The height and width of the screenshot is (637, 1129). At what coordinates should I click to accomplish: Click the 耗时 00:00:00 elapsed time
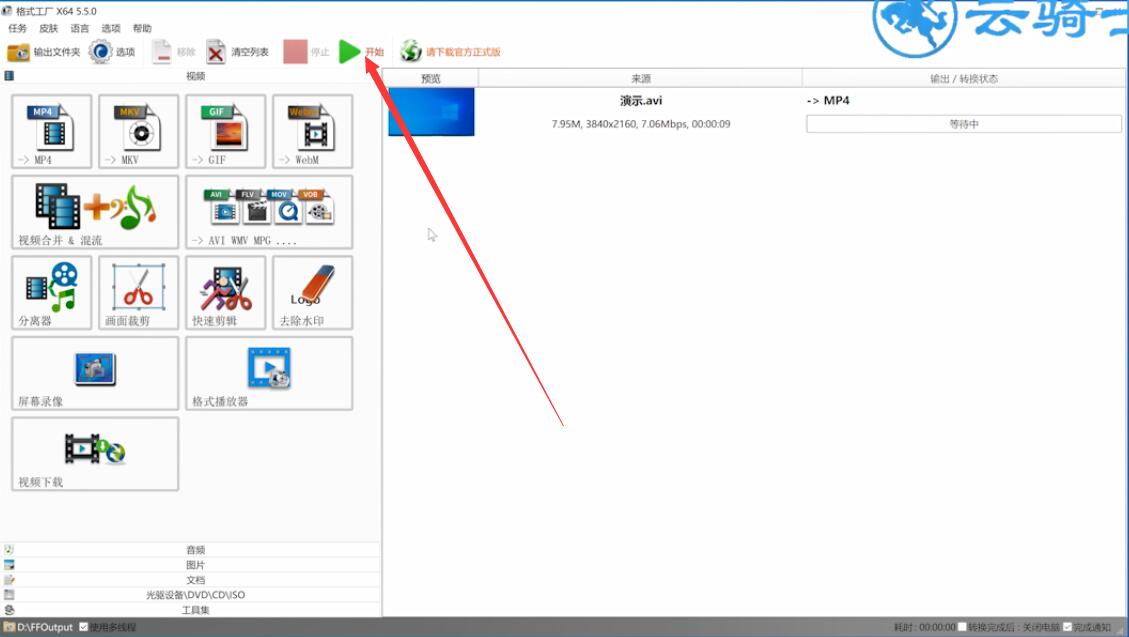(925, 627)
